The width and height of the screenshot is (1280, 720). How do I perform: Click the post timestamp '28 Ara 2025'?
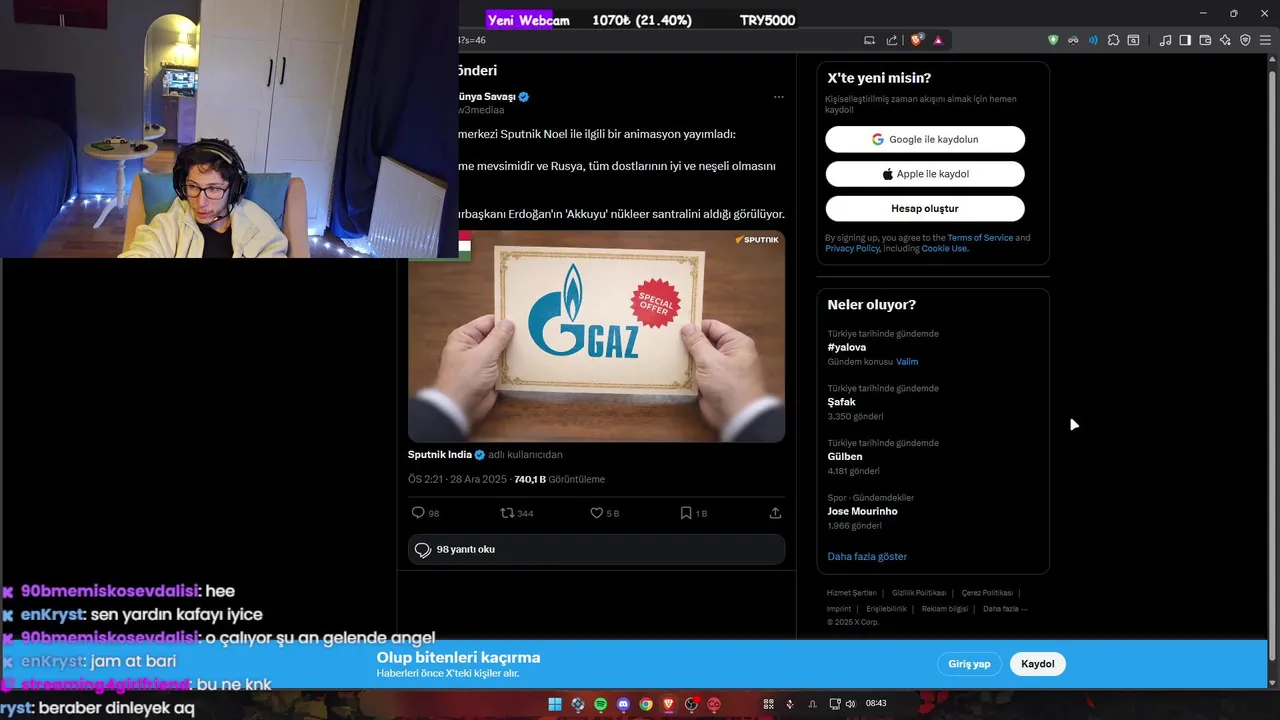pos(478,480)
